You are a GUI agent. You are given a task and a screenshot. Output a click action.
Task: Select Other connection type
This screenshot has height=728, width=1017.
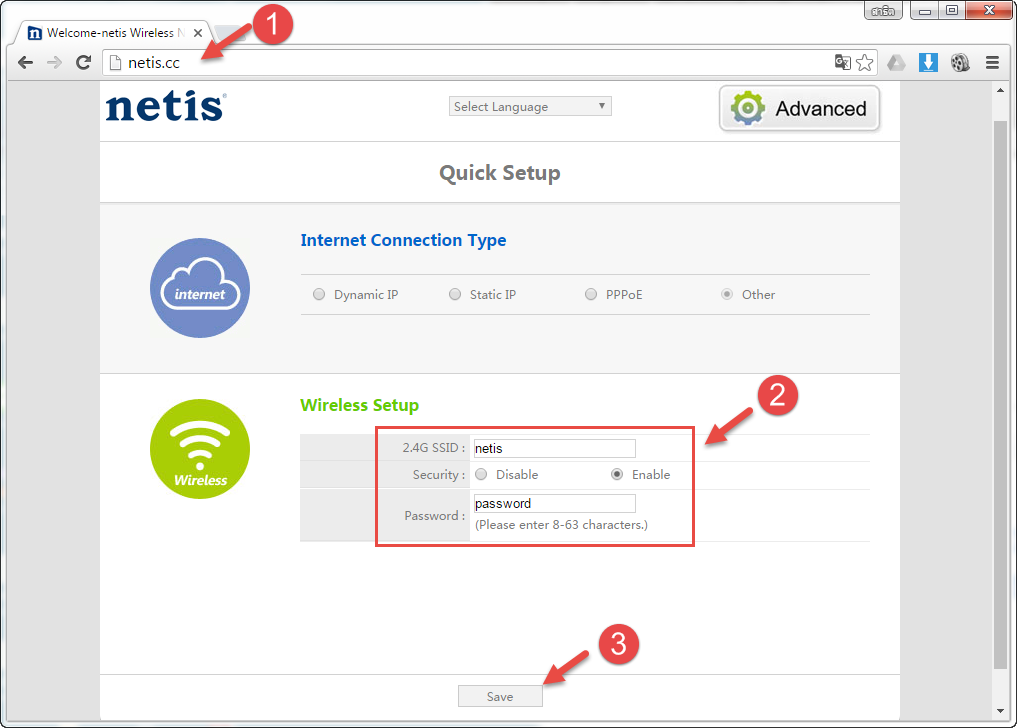(727, 295)
